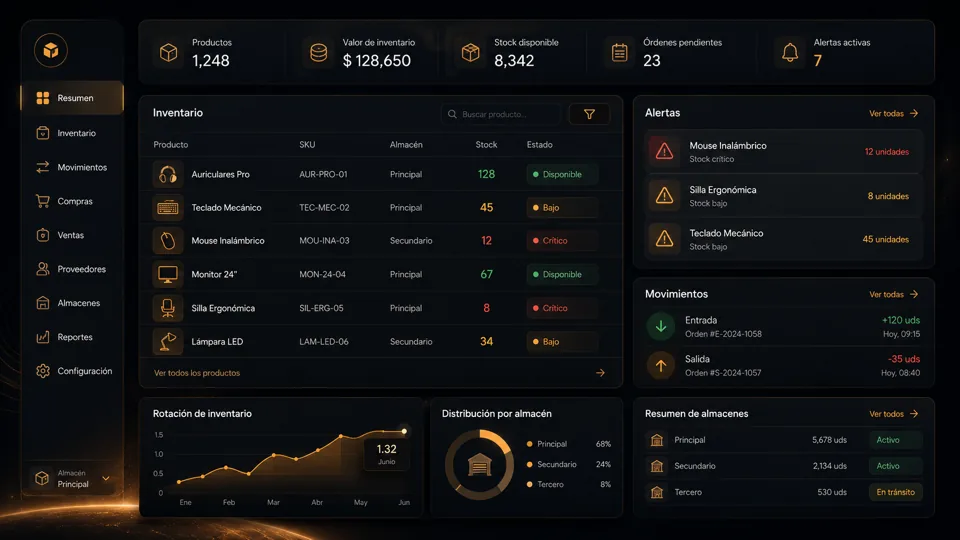Click Orden #S-2024-1057
The image size is (960, 540).
point(723,373)
